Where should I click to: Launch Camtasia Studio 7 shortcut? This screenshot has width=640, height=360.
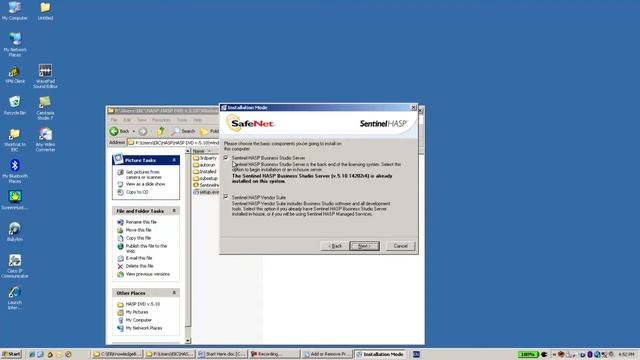pos(45,108)
